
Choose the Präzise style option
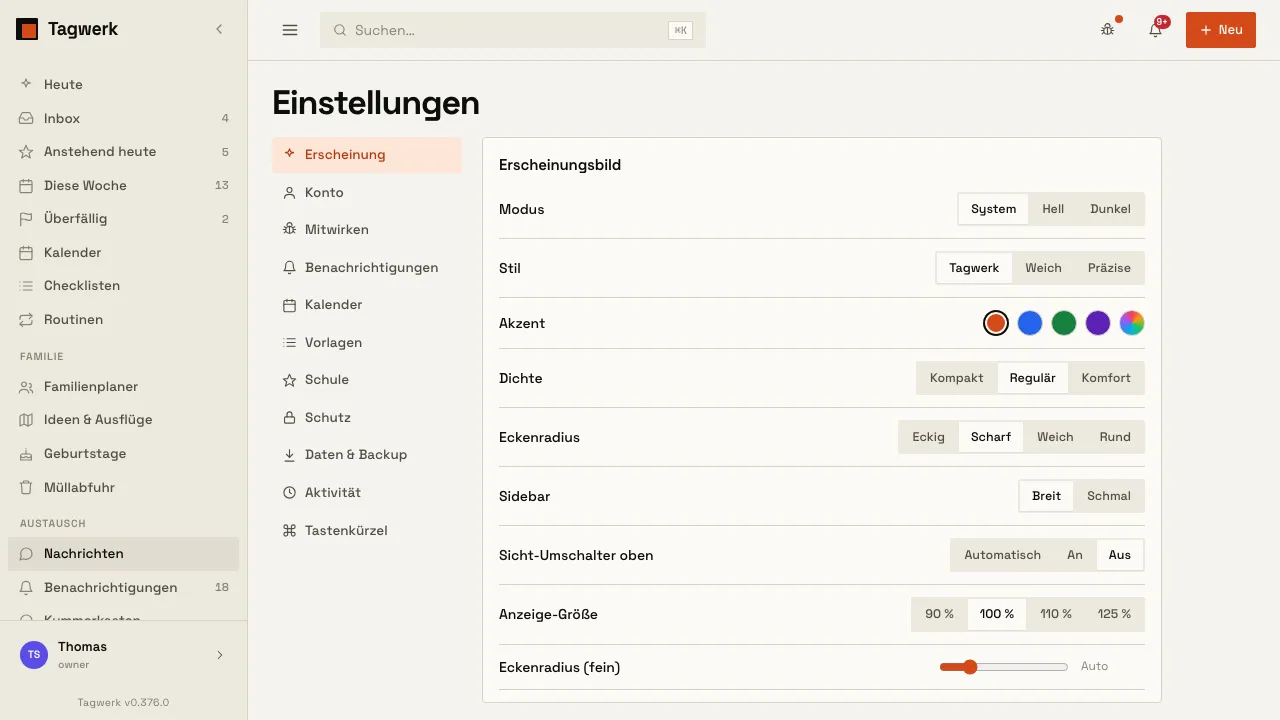click(x=1109, y=268)
